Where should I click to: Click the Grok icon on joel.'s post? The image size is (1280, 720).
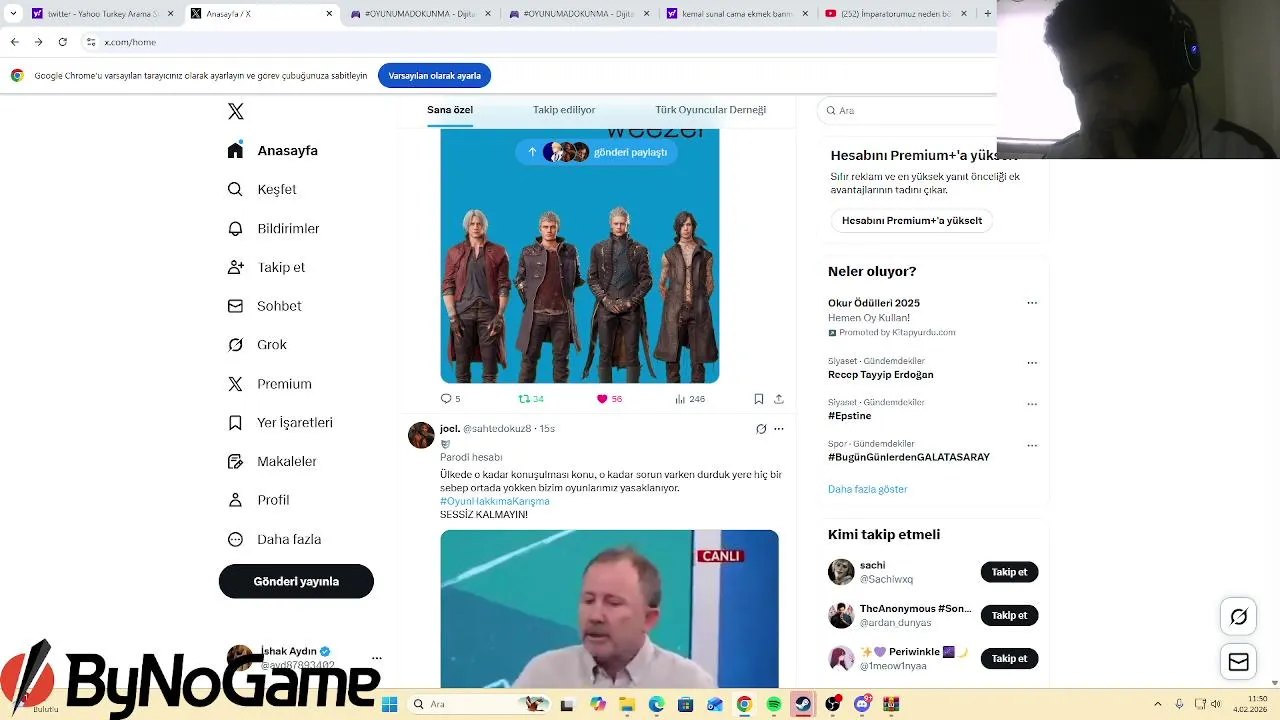pyautogui.click(x=761, y=429)
